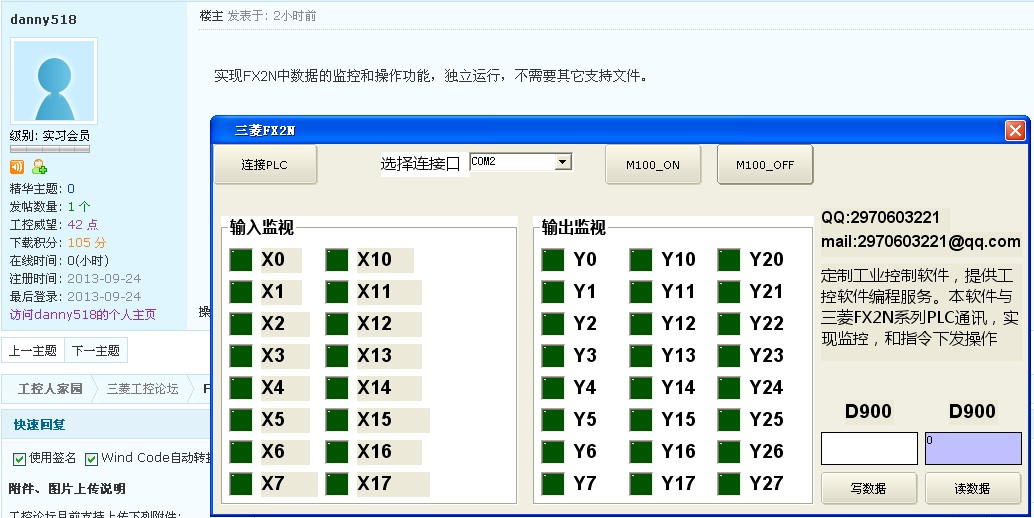The image size is (1034, 518).
Task: Select the COM2 combo box field
Action: [511, 161]
